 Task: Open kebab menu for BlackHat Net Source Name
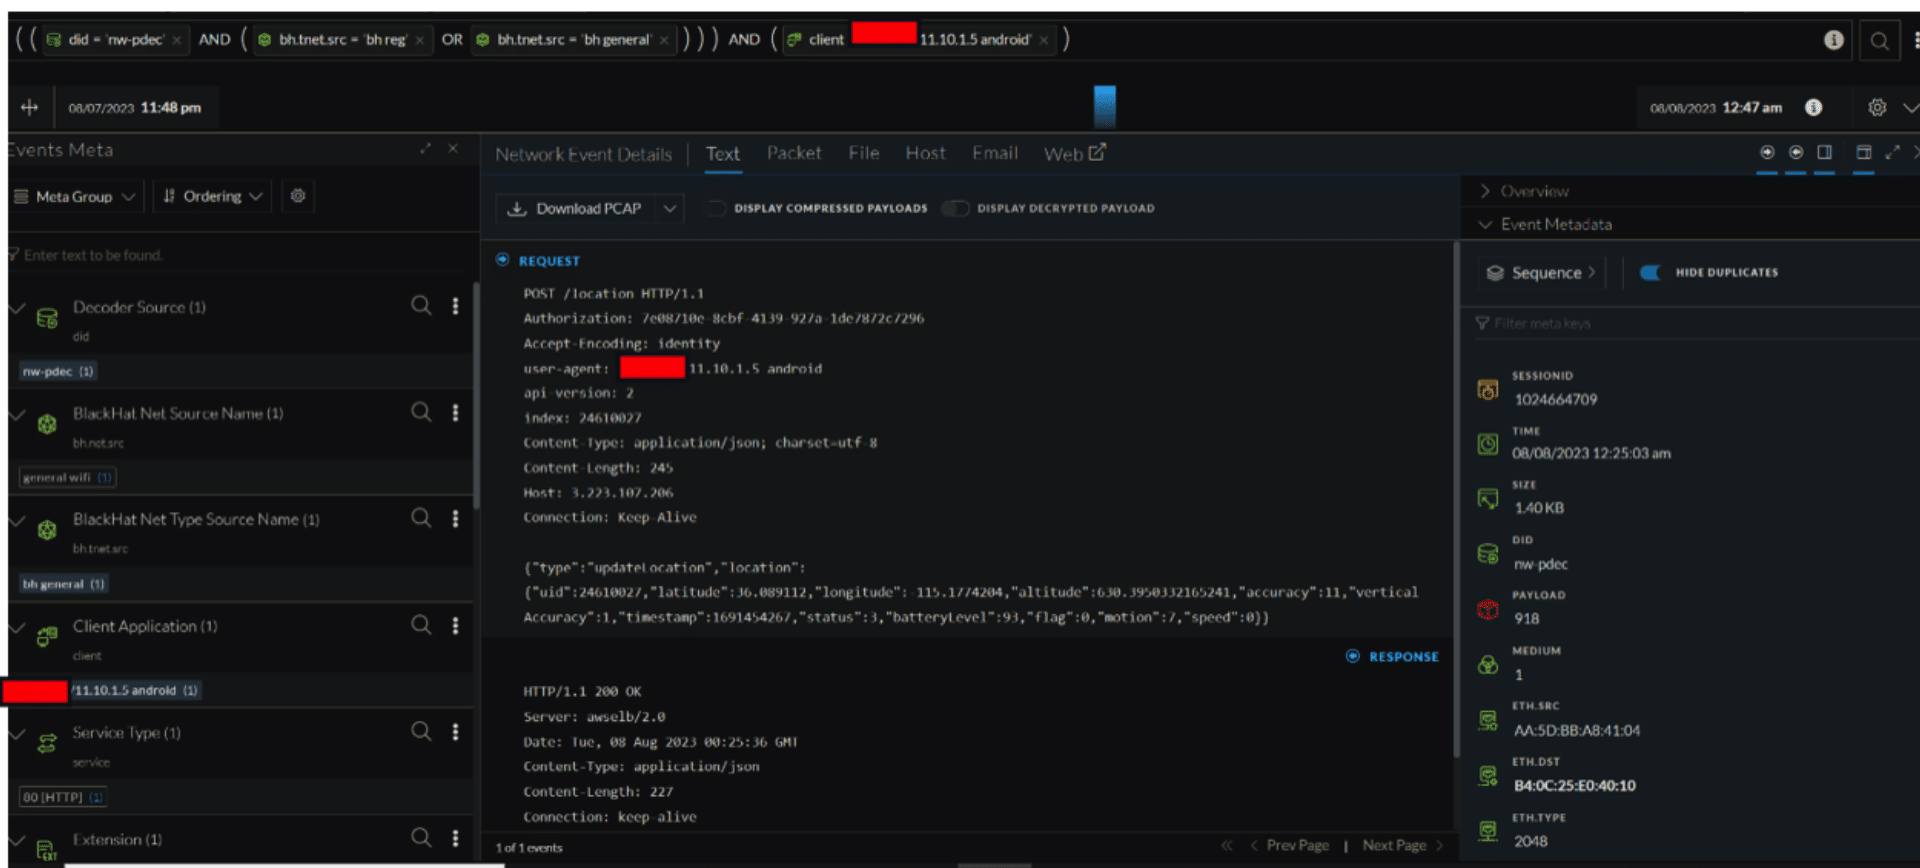pos(455,412)
